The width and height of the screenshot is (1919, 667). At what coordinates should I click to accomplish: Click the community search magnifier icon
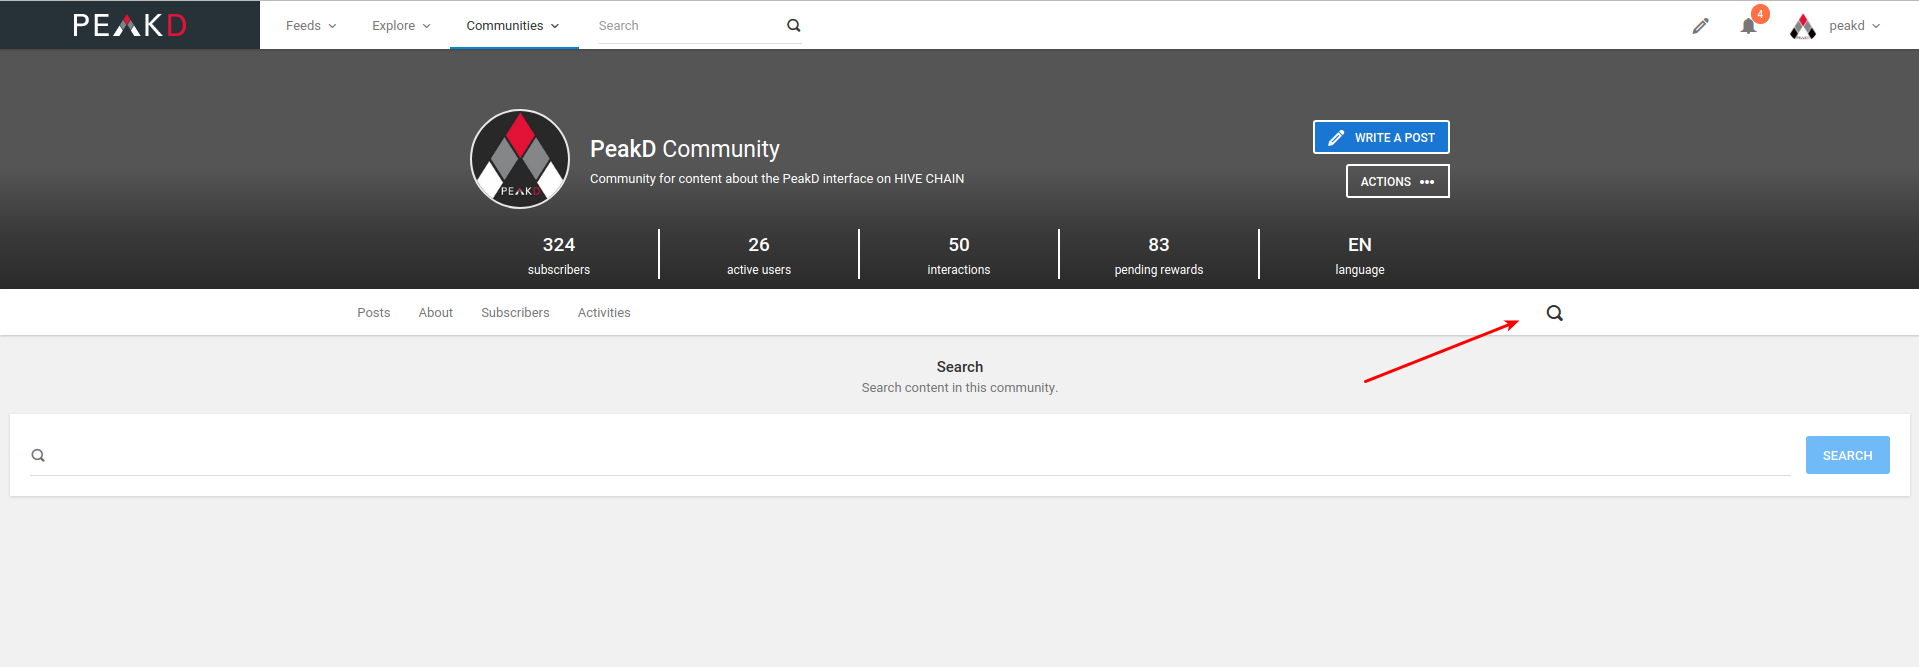point(1555,313)
